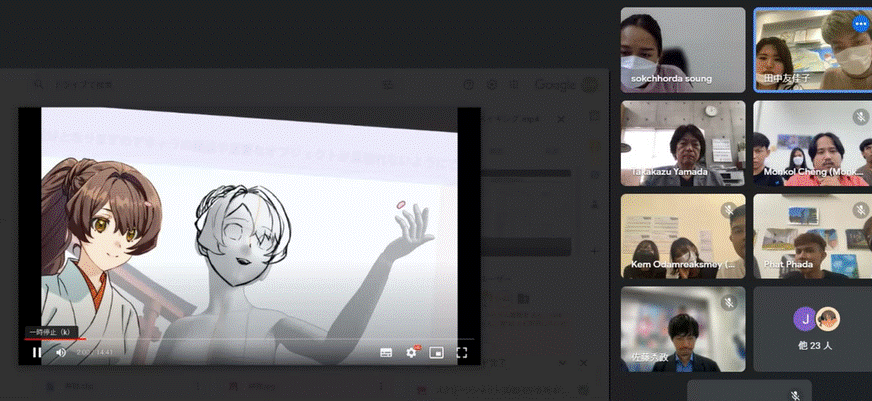
Task: Select the sokchhorda soung video tile
Action: tap(683, 49)
